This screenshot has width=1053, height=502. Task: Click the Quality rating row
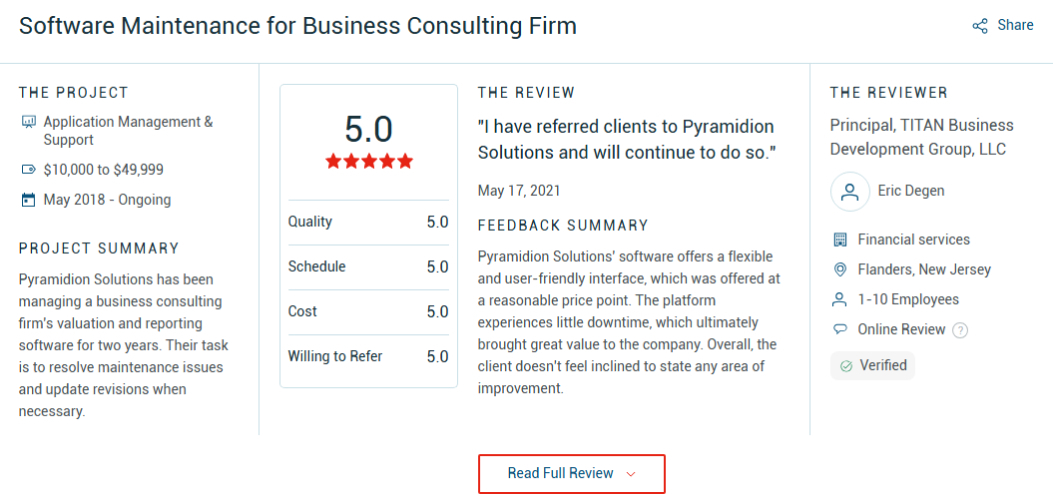(x=368, y=222)
